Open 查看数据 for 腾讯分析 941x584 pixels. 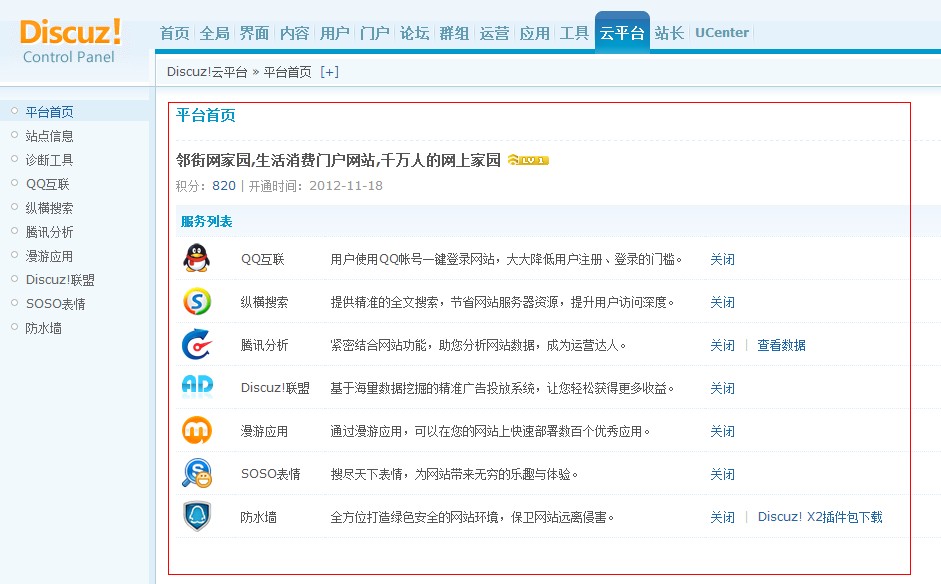781,345
